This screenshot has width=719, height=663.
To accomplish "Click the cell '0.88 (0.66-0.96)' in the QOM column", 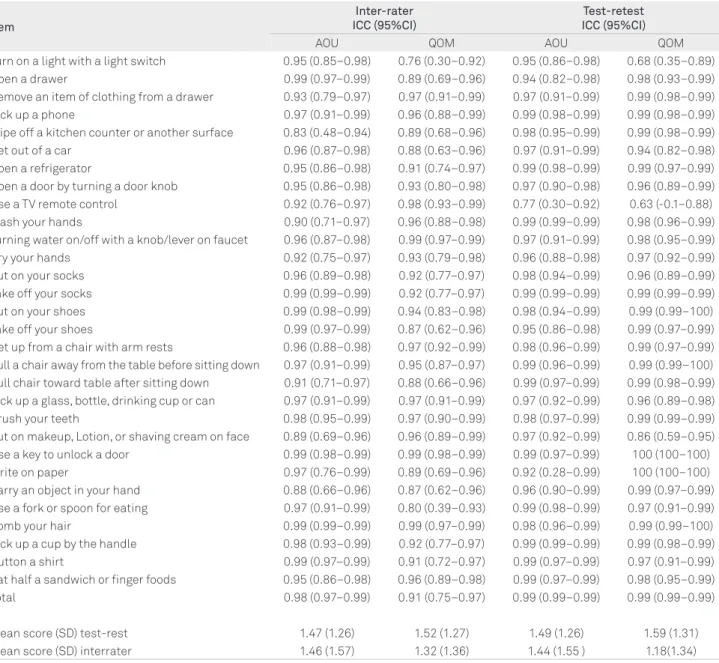I will tap(442, 383).
